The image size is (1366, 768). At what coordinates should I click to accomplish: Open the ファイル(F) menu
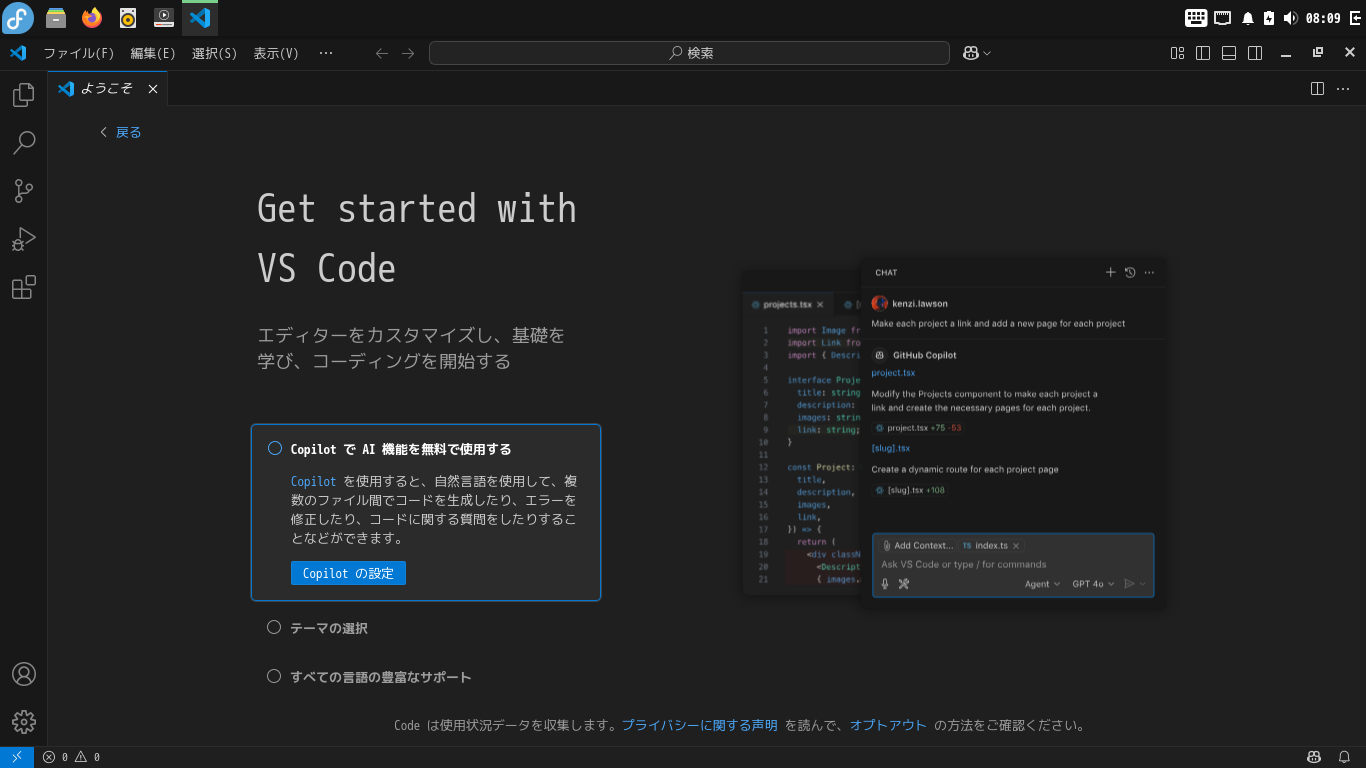(x=79, y=53)
